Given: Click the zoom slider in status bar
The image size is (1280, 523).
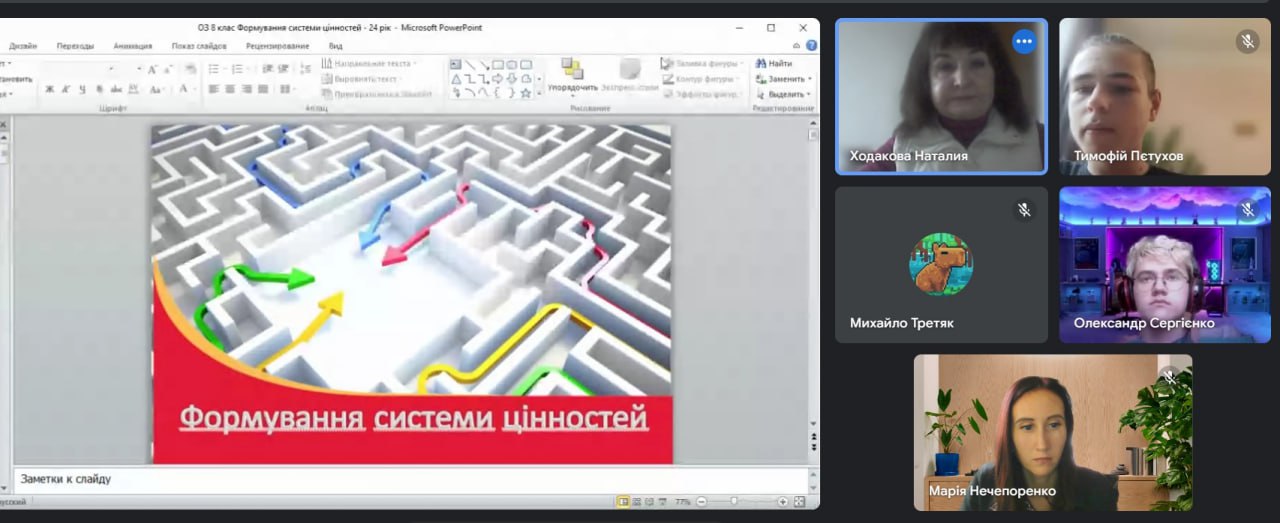Looking at the screenshot, I should point(734,501).
